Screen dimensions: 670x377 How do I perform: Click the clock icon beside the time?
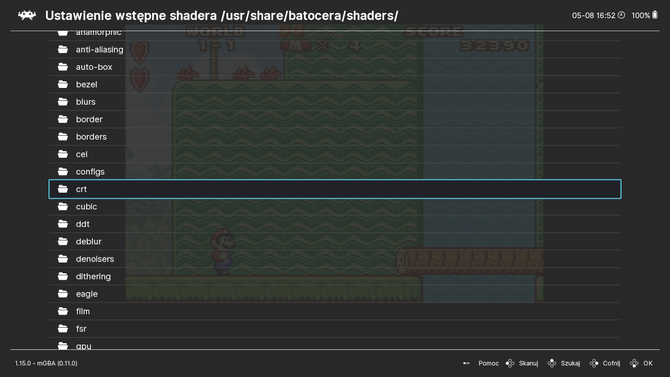[x=621, y=15]
